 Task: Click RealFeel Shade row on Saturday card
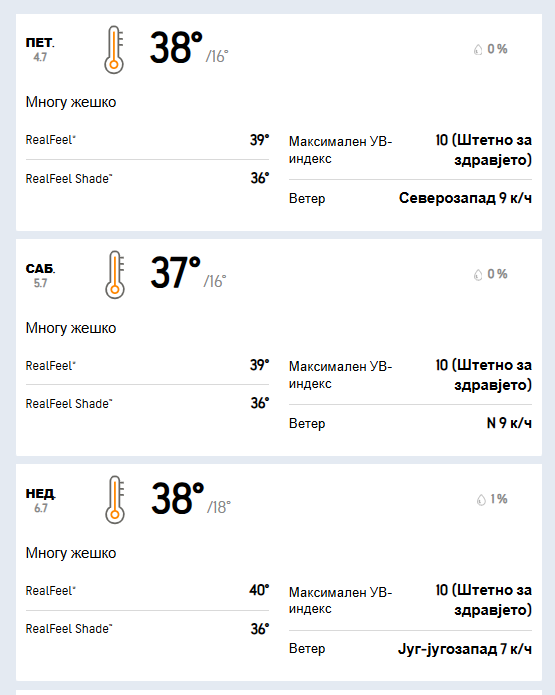click(x=147, y=403)
